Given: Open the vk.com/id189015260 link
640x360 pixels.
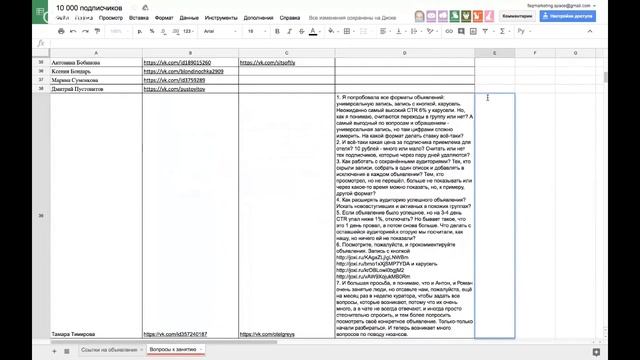Looking at the screenshot, I should (177, 62).
